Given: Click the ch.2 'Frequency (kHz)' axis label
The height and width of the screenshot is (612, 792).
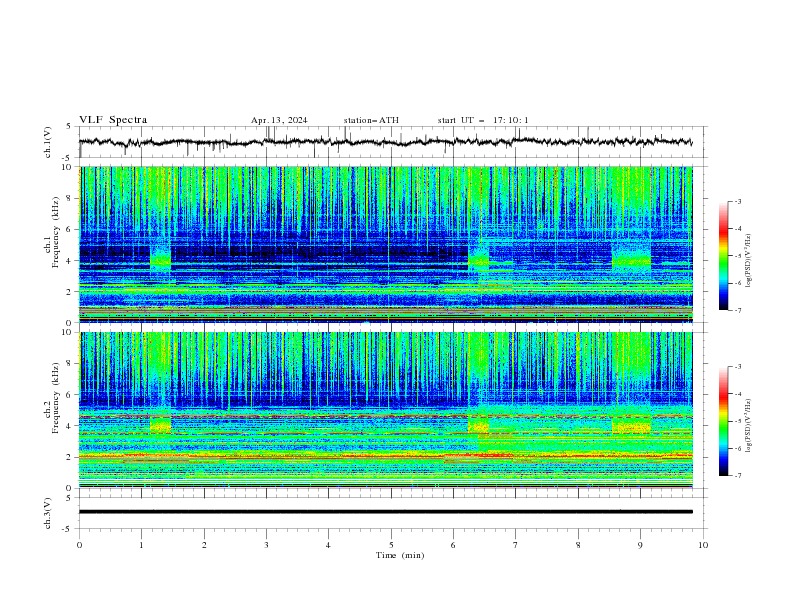Looking at the screenshot, I should [x=55, y=398].
